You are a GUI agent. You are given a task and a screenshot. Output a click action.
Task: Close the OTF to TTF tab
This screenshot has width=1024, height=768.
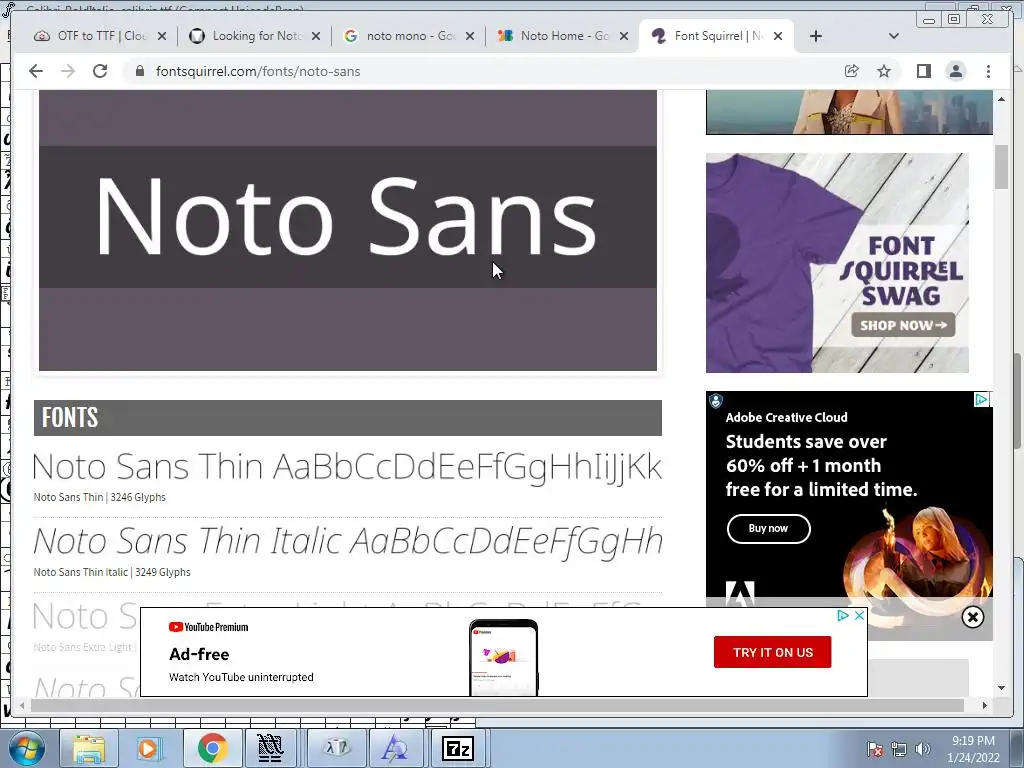point(162,36)
